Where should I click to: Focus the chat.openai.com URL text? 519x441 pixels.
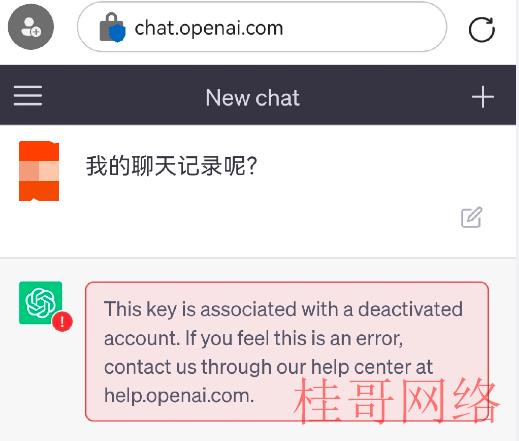click(x=209, y=28)
